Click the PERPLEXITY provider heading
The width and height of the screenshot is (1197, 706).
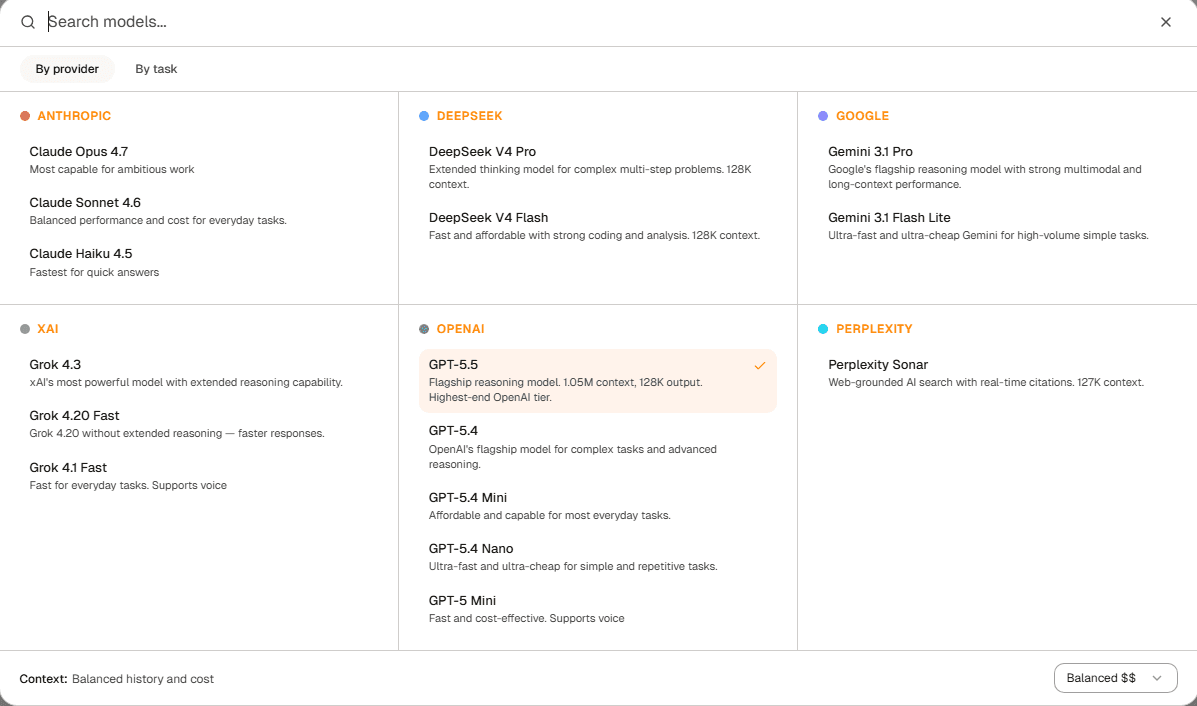tap(874, 329)
